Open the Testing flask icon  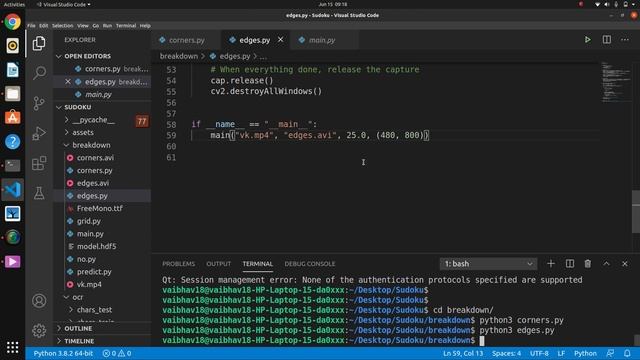pyautogui.click(x=39, y=193)
